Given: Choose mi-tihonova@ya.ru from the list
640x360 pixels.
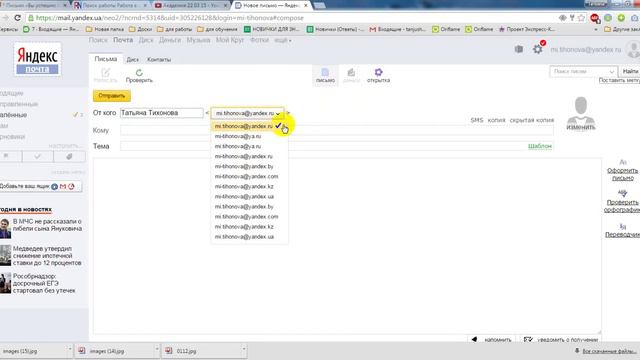Looking at the screenshot, I should point(238,136).
